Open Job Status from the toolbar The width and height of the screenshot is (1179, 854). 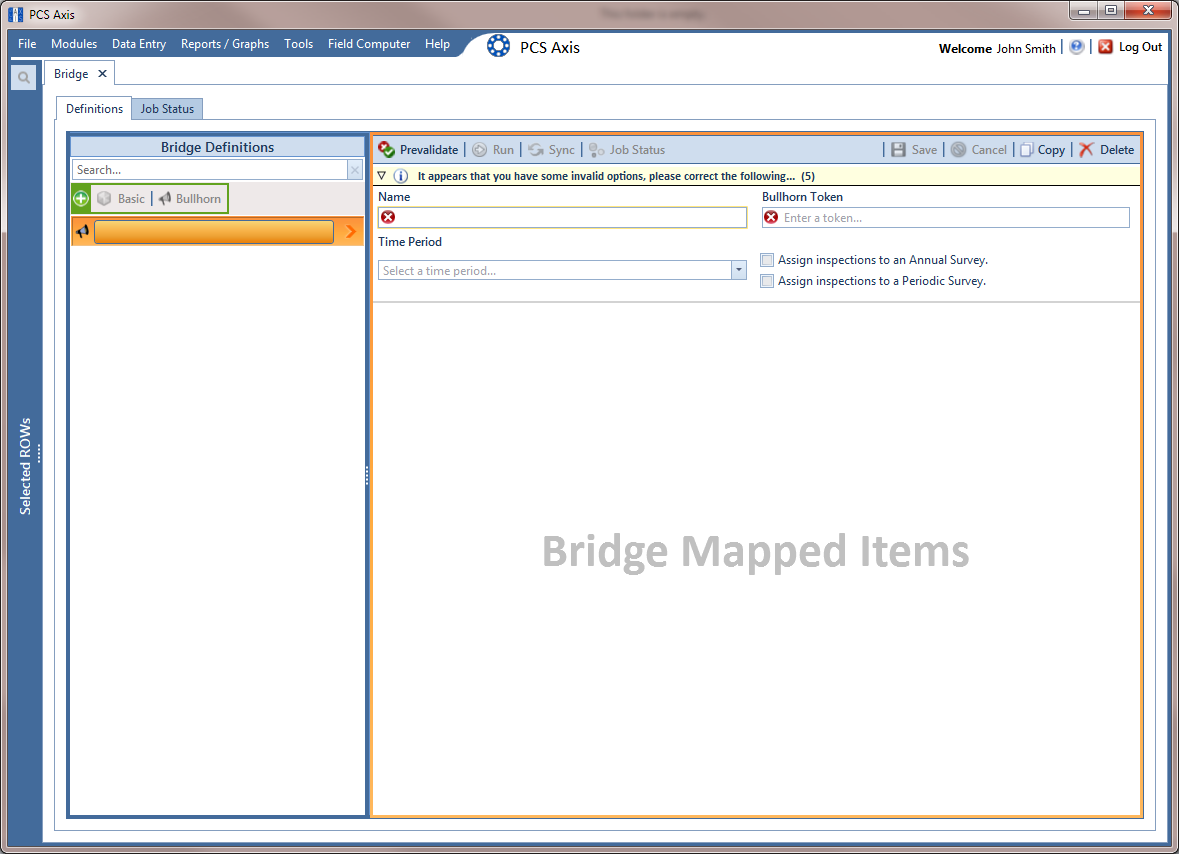[x=626, y=150]
